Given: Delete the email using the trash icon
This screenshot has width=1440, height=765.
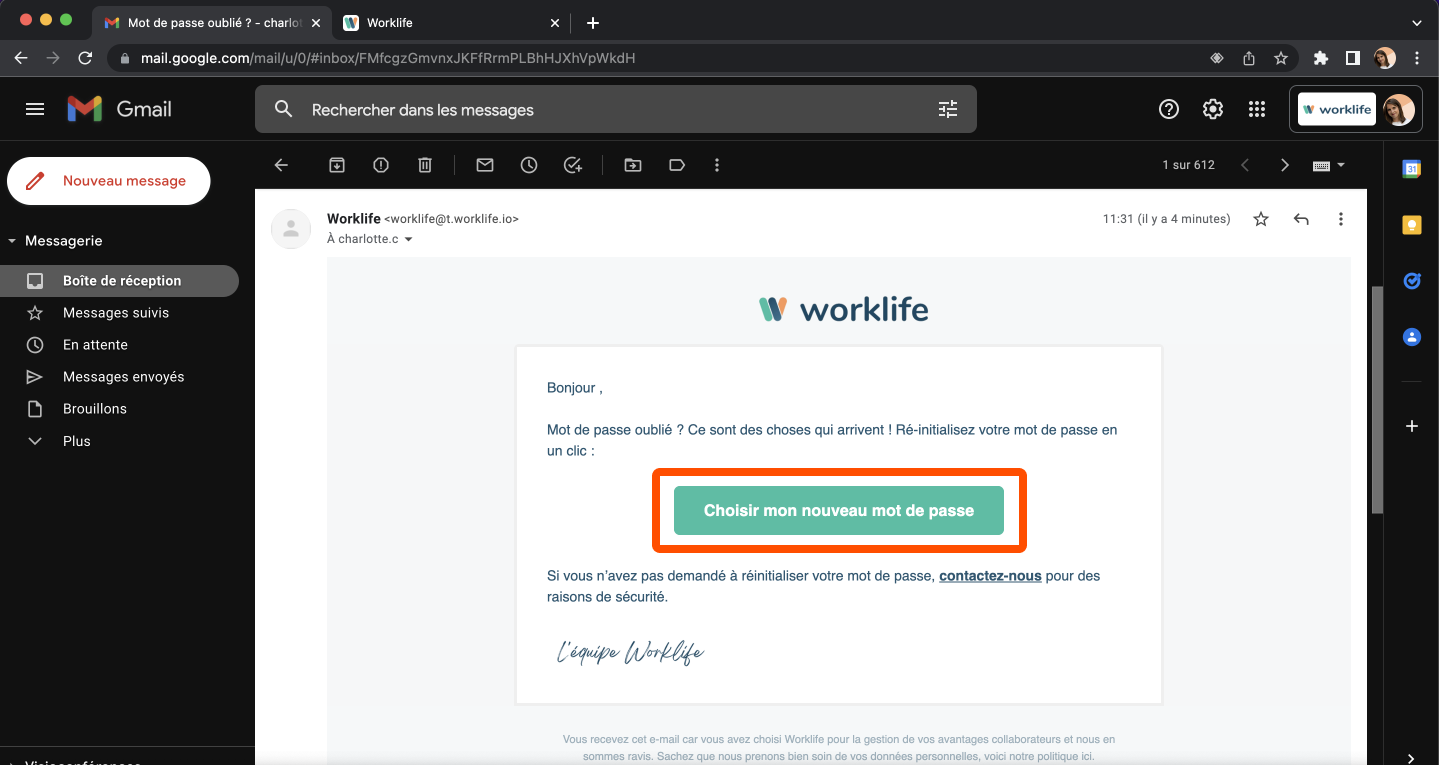Looking at the screenshot, I should click(425, 165).
